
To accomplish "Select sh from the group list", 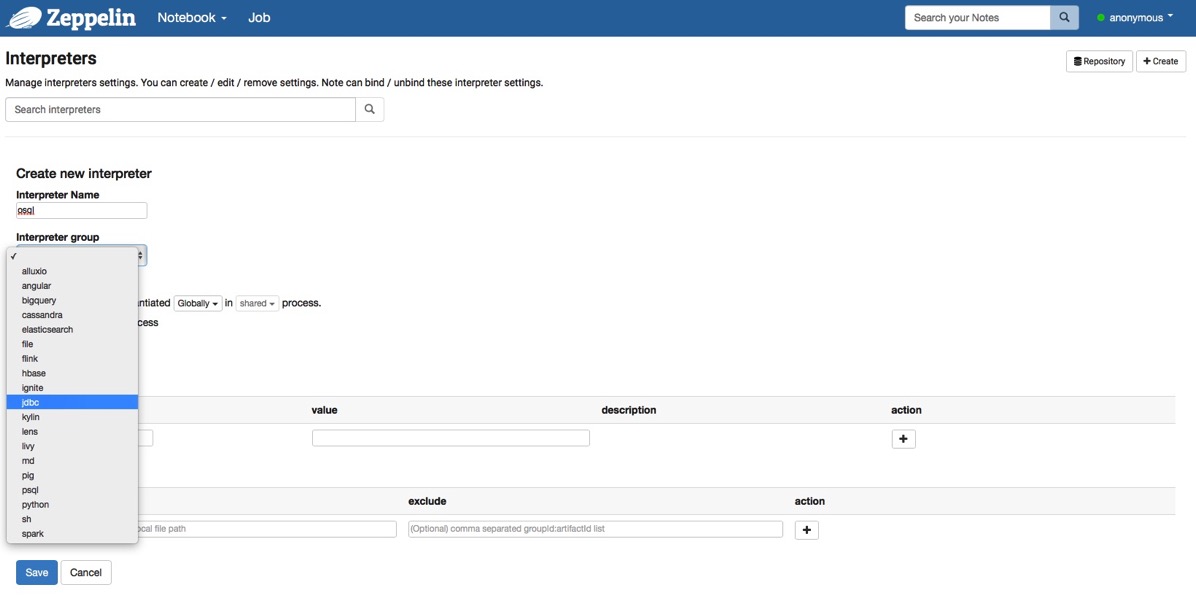I will point(72,519).
